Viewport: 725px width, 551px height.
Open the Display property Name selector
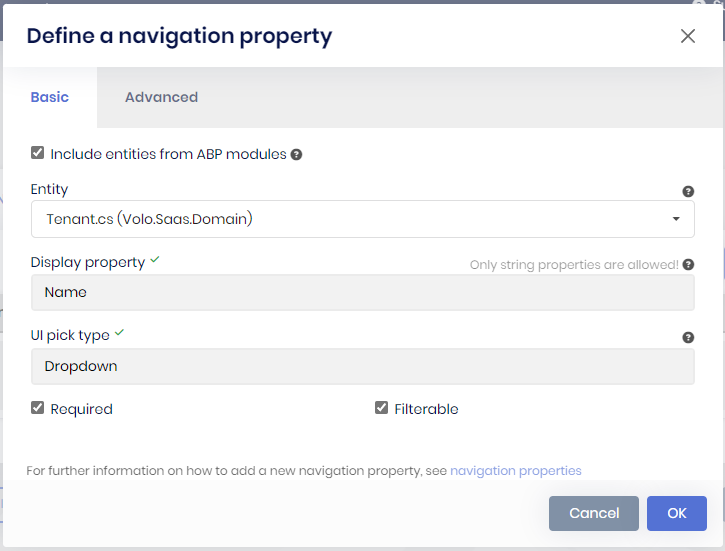pos(363,293)
